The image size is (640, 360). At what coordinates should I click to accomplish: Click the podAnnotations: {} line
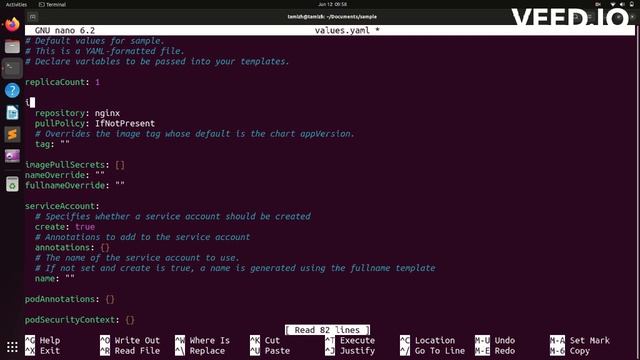coord(70,299)
